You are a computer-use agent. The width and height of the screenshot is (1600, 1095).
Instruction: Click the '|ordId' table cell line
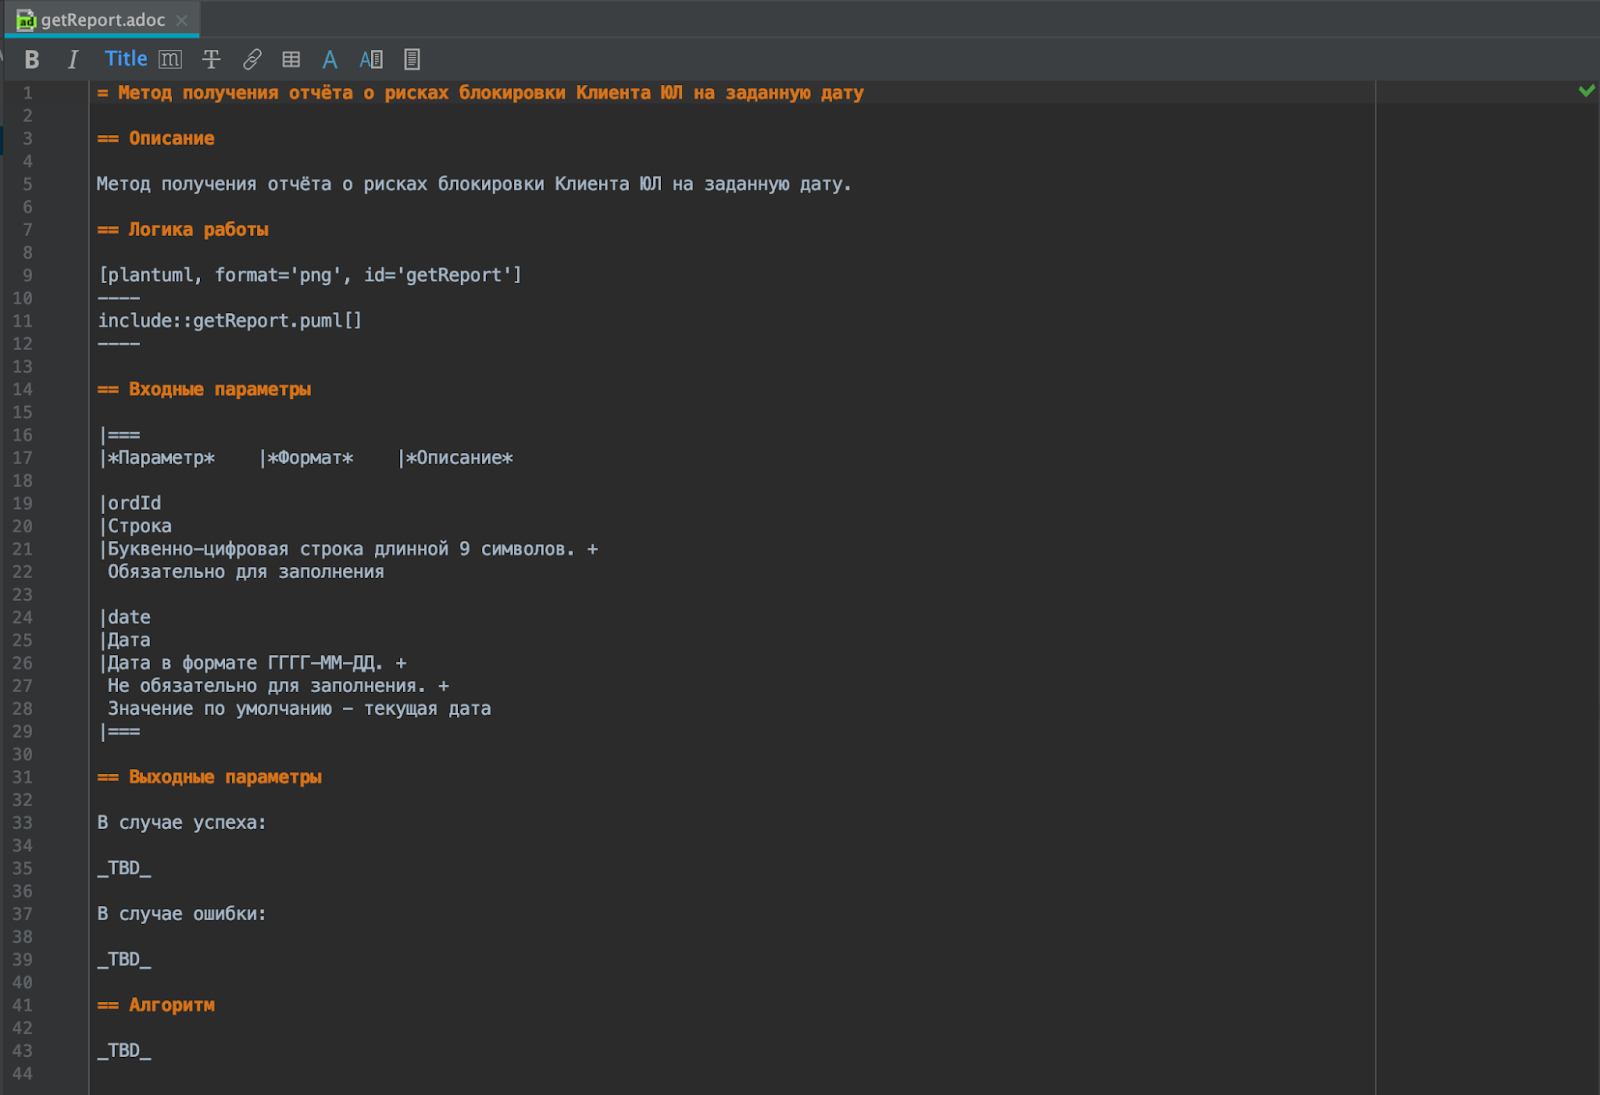(x=130, y=504)
